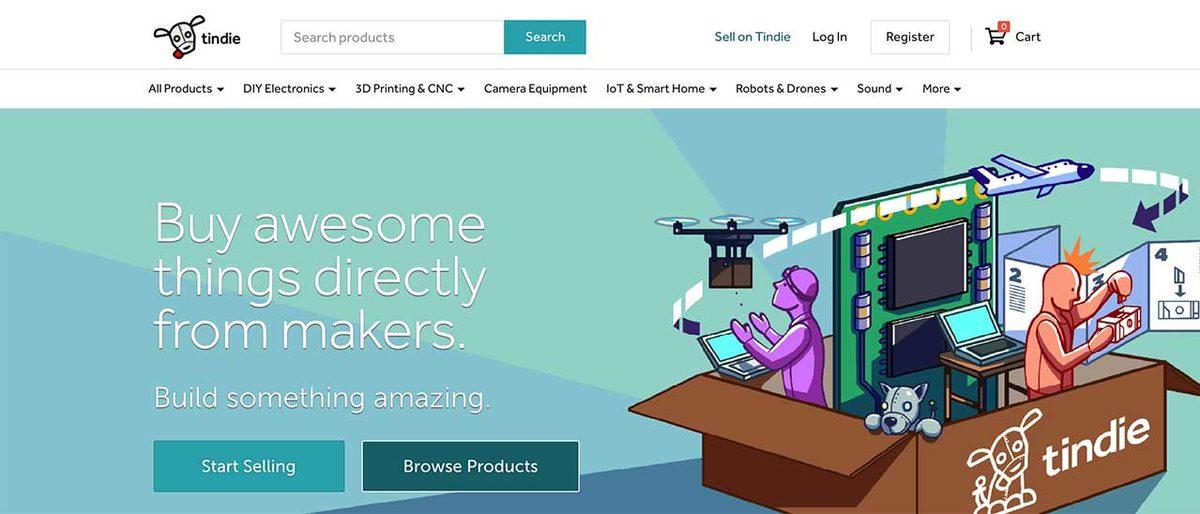Screen dimensions: 1200x514
Task: Click the Browse Products button
Action: pyautogui.click(x=470, y=466)
